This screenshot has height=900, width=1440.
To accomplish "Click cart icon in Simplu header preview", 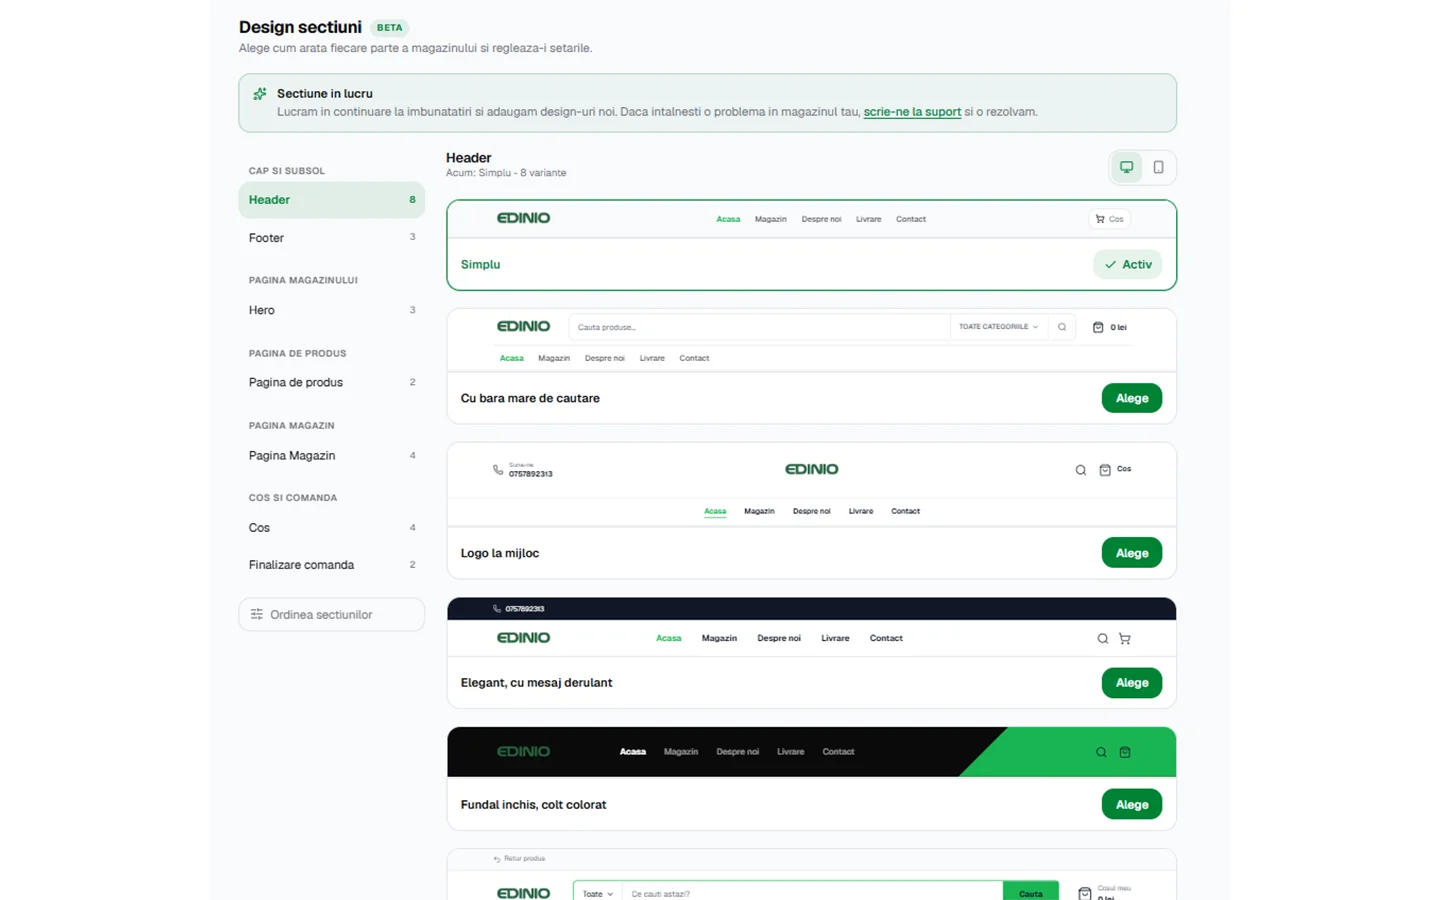I will [x=1100, y=219].
